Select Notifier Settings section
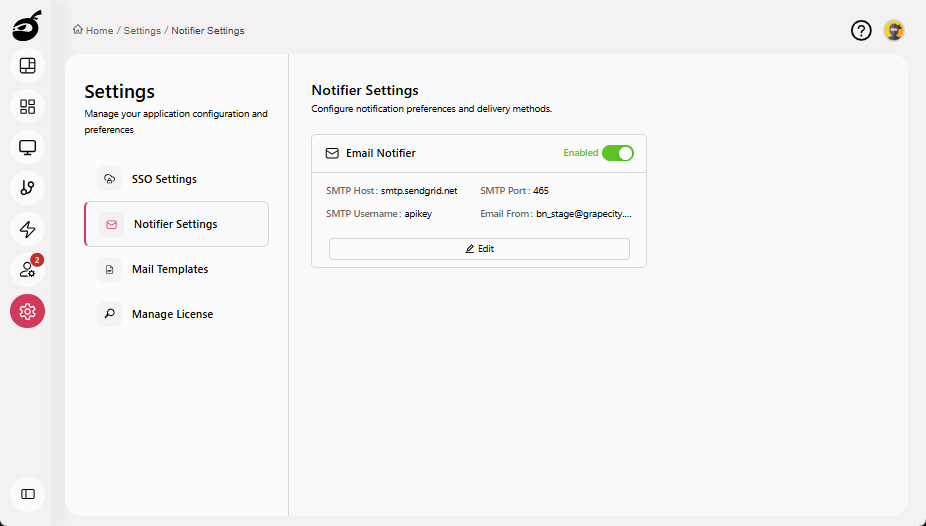The image size is (926, 526). (x=177, y=224)
